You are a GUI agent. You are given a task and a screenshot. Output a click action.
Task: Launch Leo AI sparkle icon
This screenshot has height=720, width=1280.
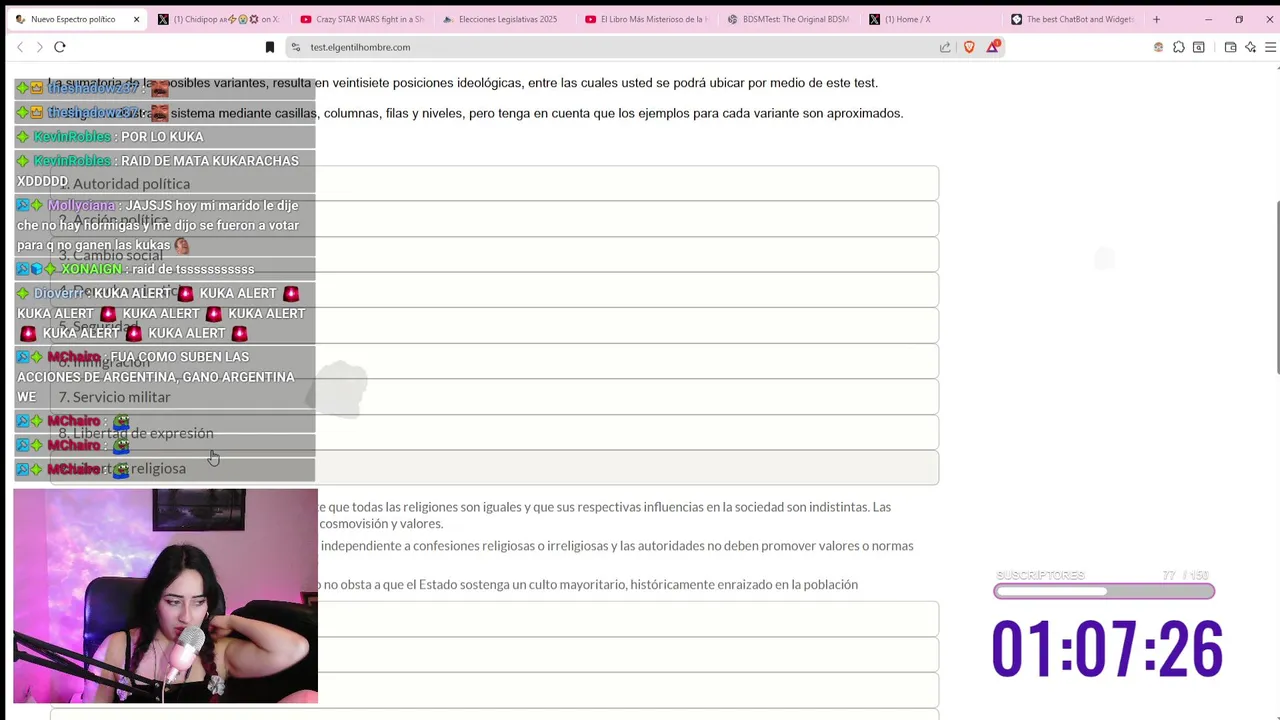tap(1250, 47)
